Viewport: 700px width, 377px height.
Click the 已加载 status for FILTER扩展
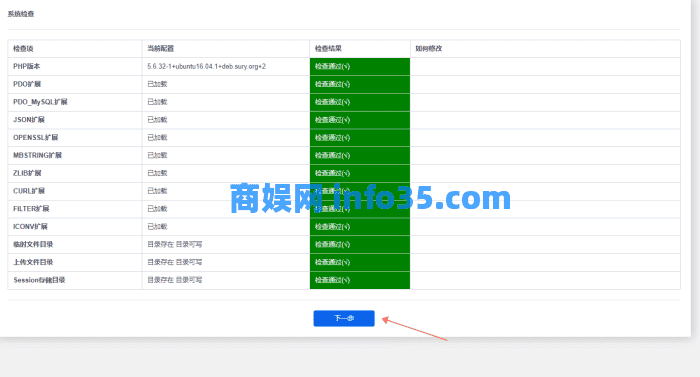pyautogui.click(x=157, y=209)
